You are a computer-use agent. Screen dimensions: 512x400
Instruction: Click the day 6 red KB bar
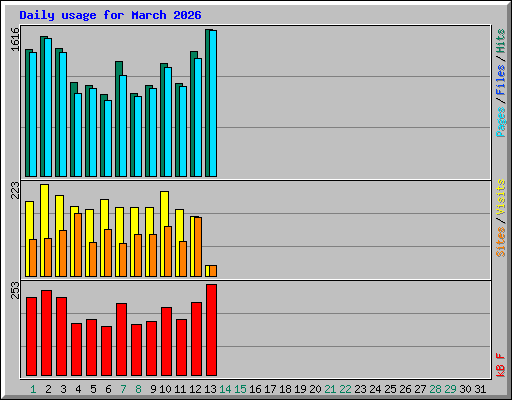click(x=106, y=351)
